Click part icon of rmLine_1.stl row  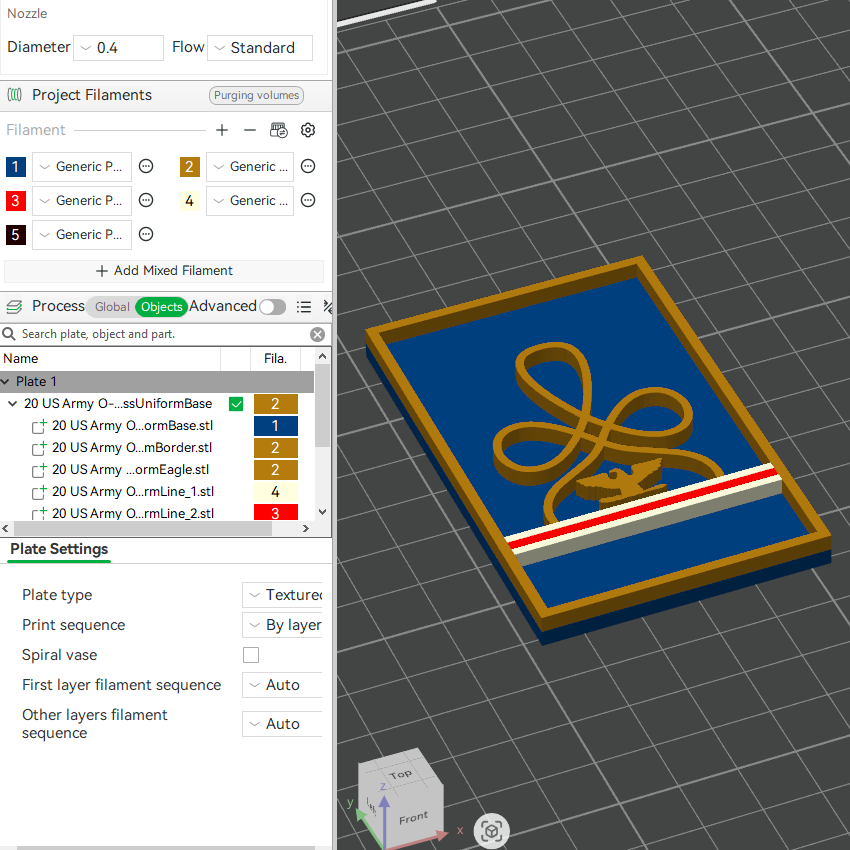point(39,492)
